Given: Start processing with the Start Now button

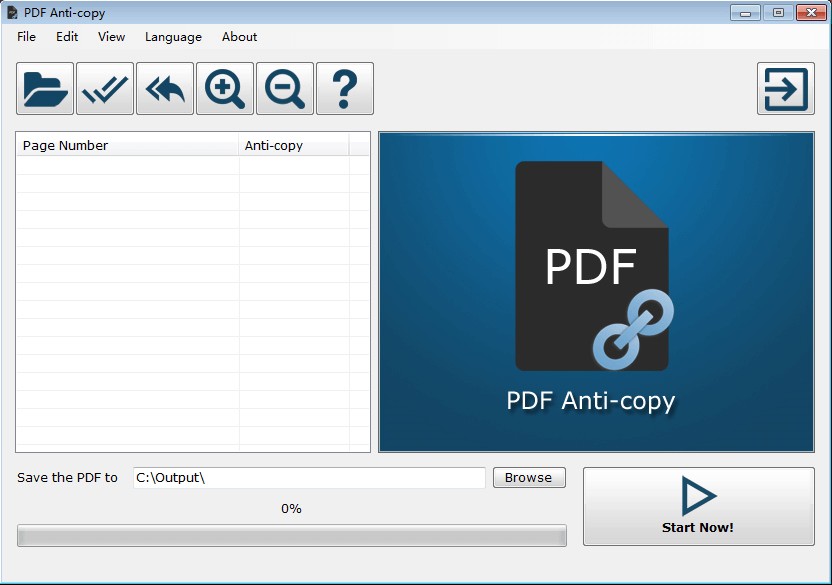Looking at the screenshot, I should tap(697, 506).
